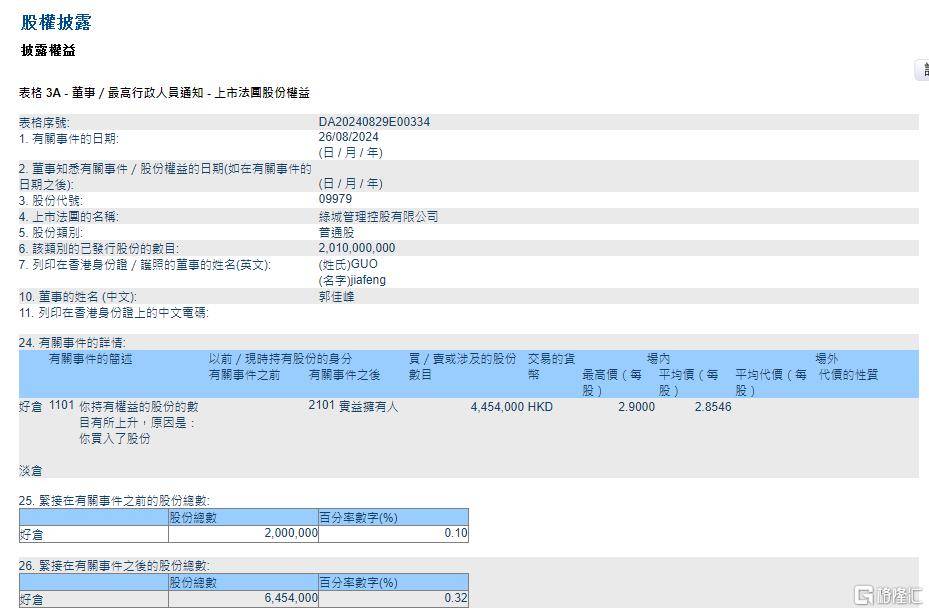Click the event date 26/08/2024
929x612 pixels.
coord(348,137)
